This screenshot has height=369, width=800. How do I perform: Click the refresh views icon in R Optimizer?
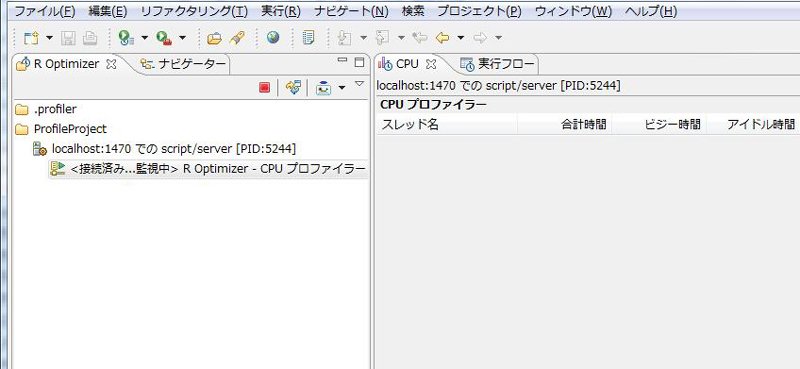click(293, 87)
